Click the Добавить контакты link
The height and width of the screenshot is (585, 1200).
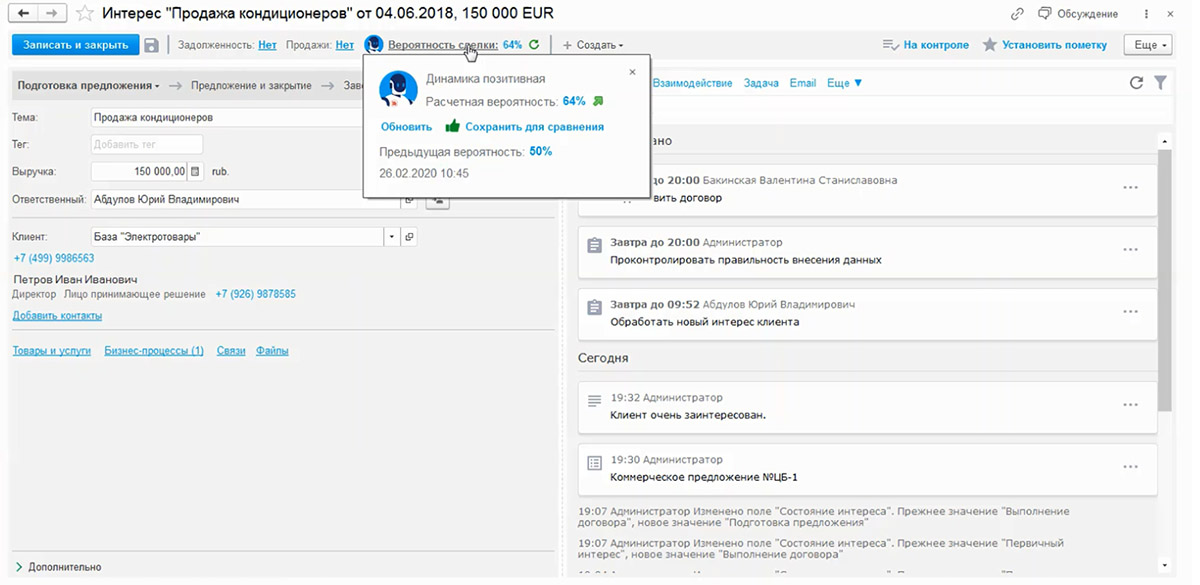(x=57, y=316)
